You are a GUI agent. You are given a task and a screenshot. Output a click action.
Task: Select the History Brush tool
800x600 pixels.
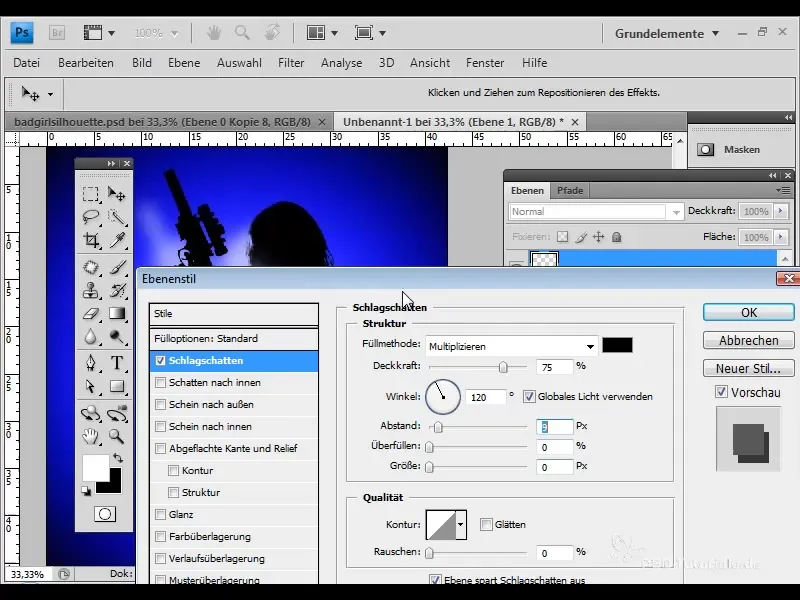[117, 290]
